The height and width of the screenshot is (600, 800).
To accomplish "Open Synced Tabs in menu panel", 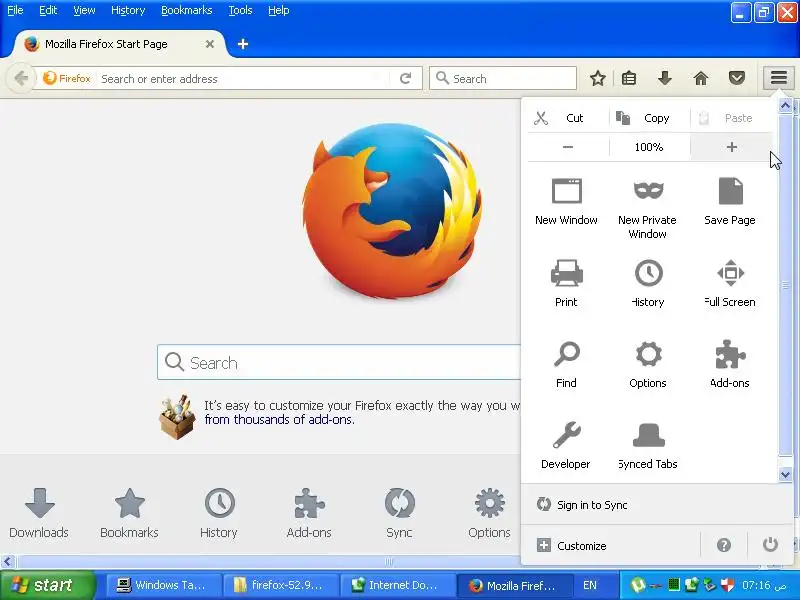I will coord(648,445).
